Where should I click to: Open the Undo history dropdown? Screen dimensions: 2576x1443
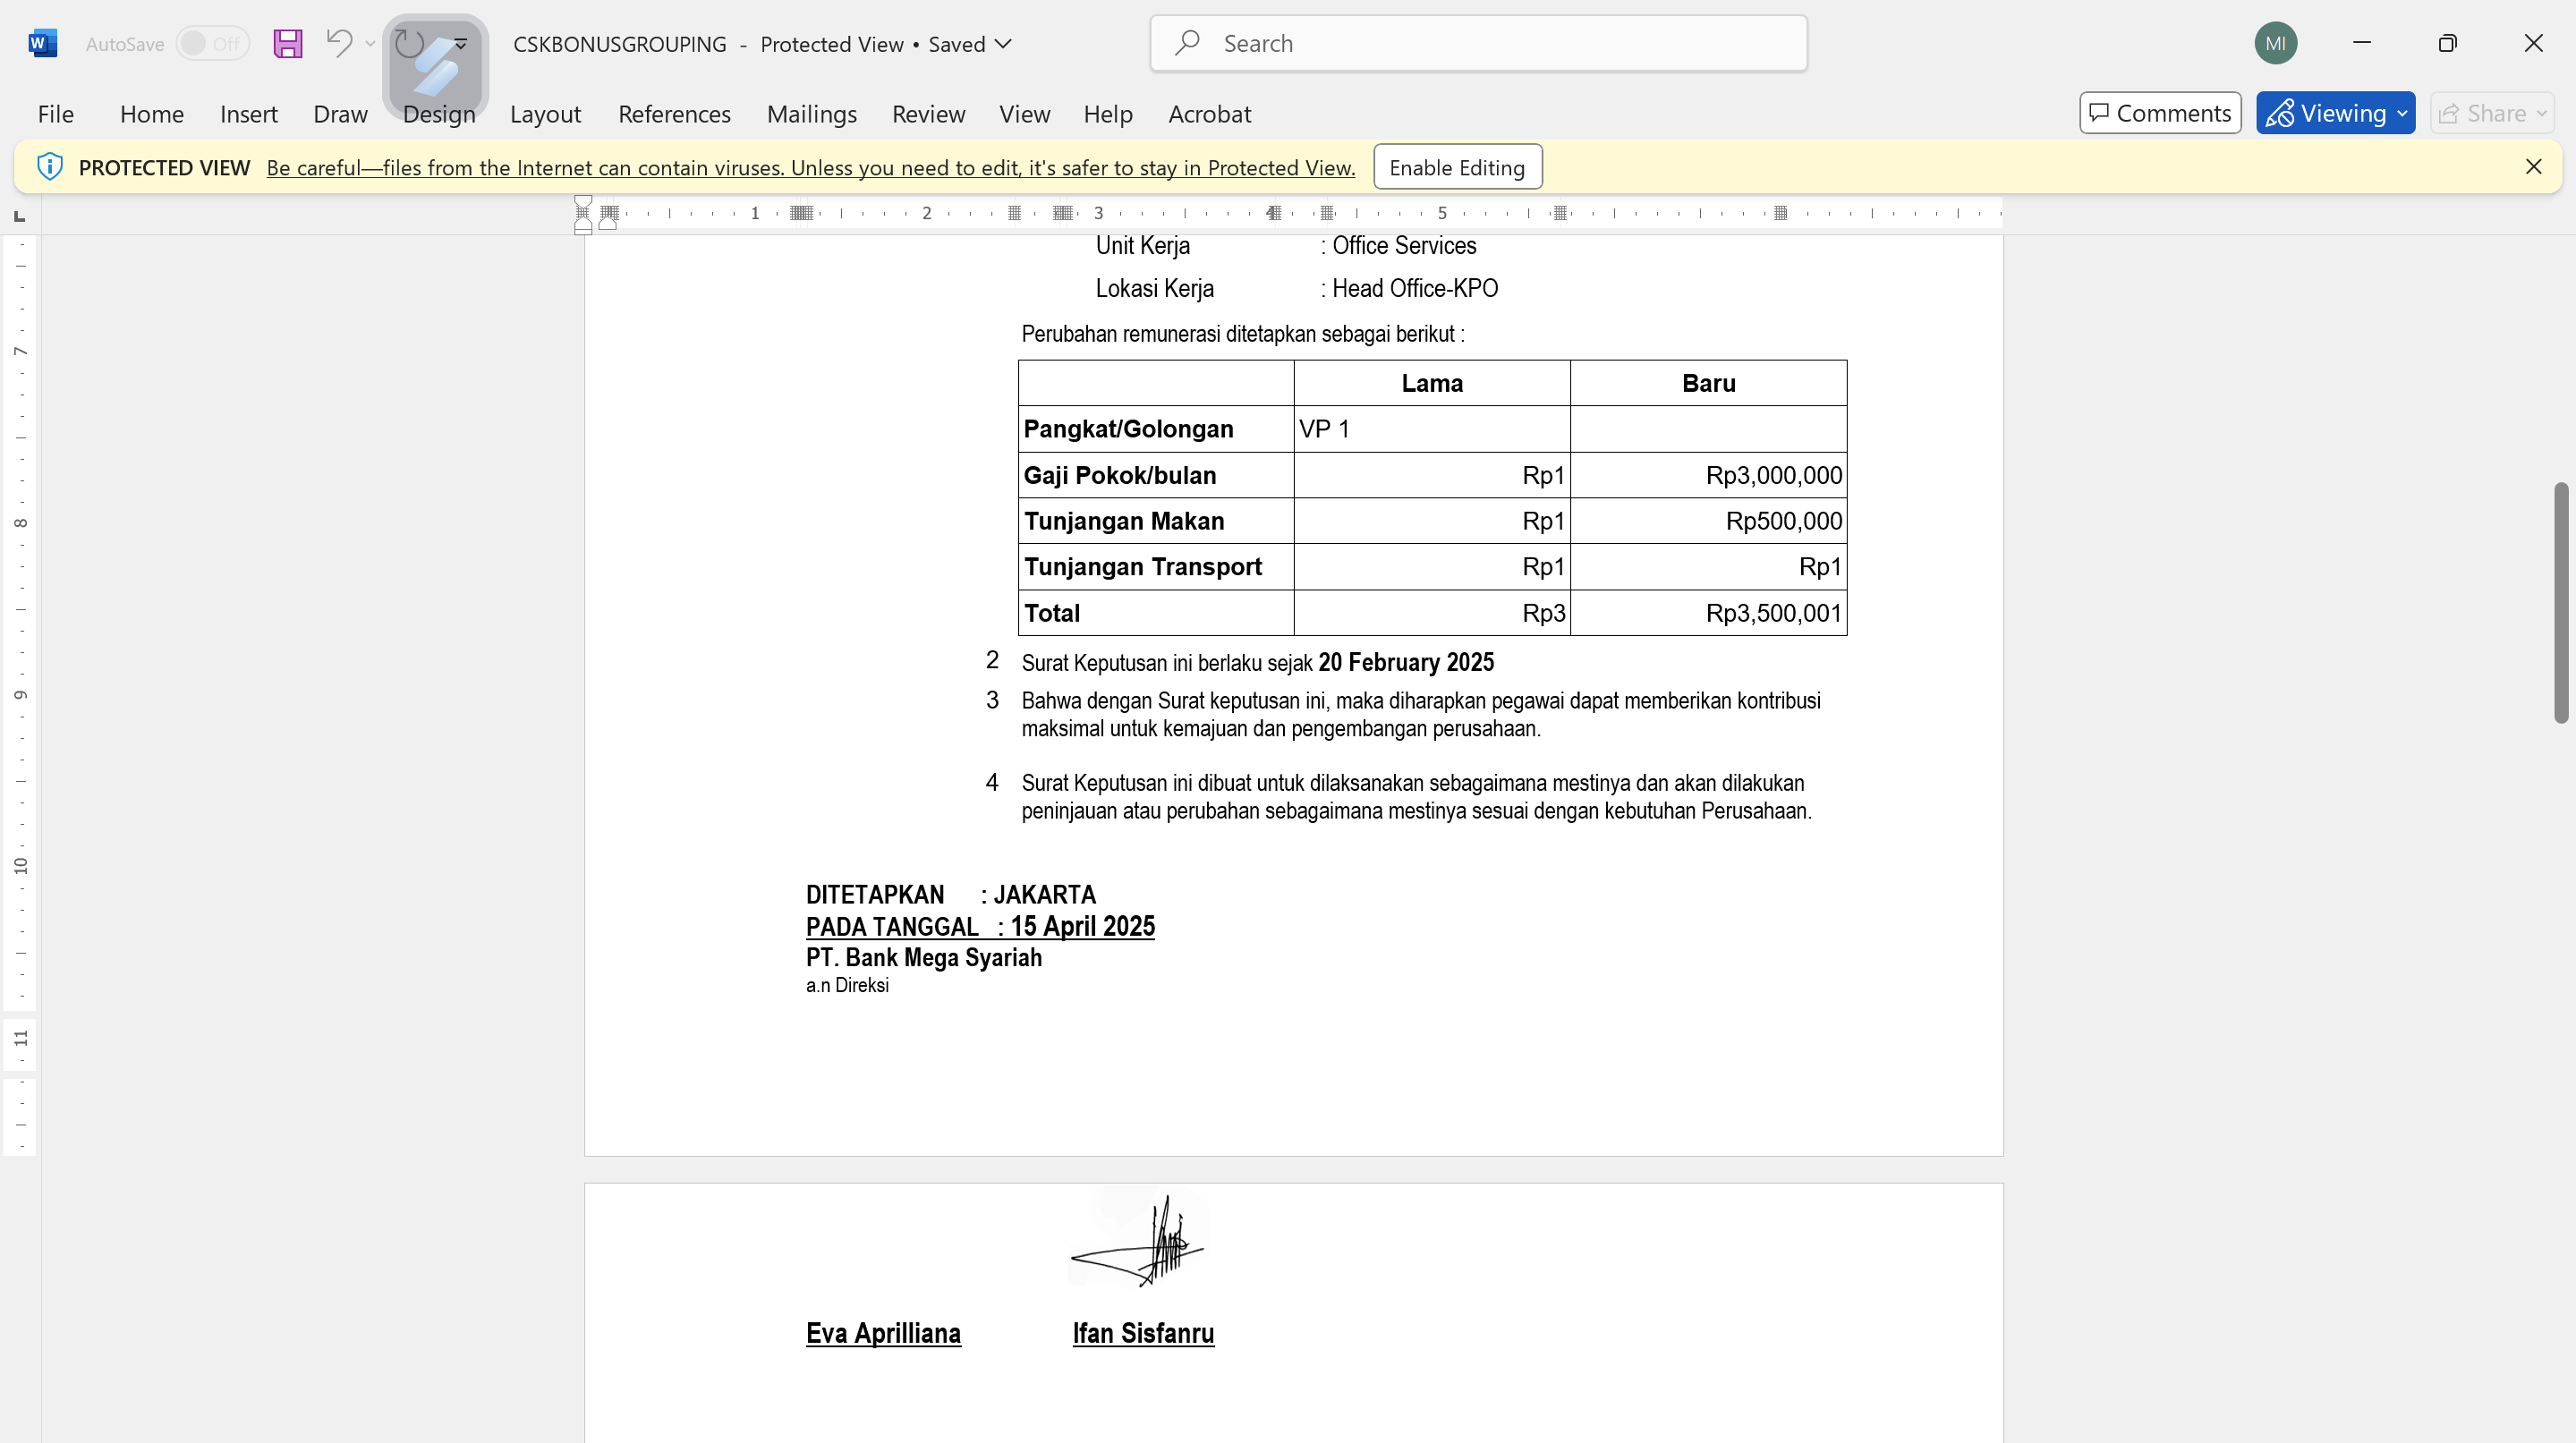pos(370,43)
